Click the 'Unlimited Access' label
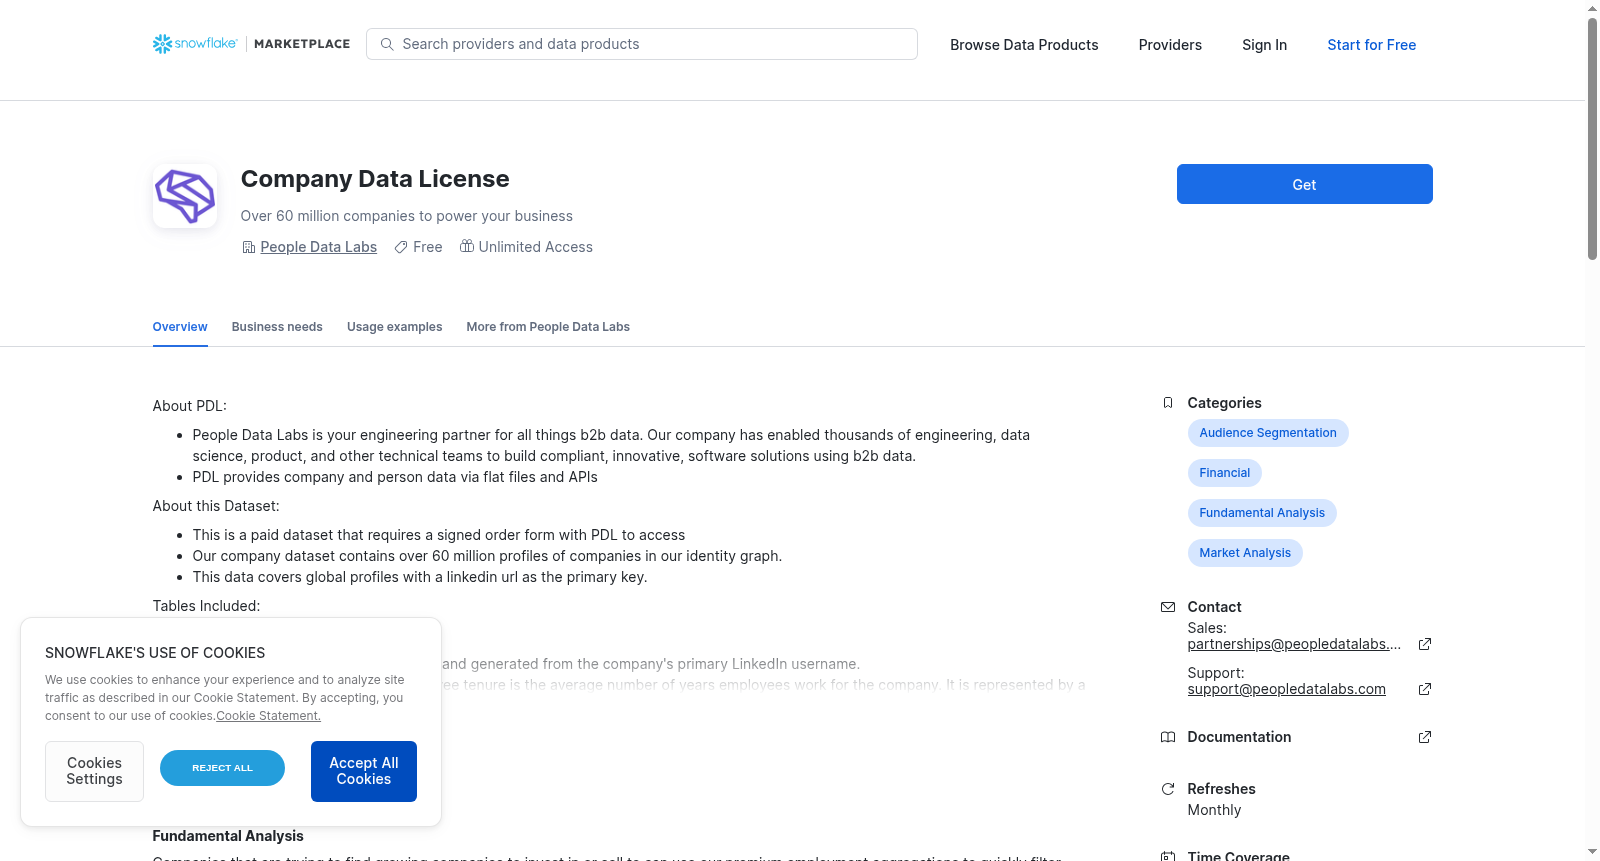Viewport: 1600px width, 861px height. point(535,247)
